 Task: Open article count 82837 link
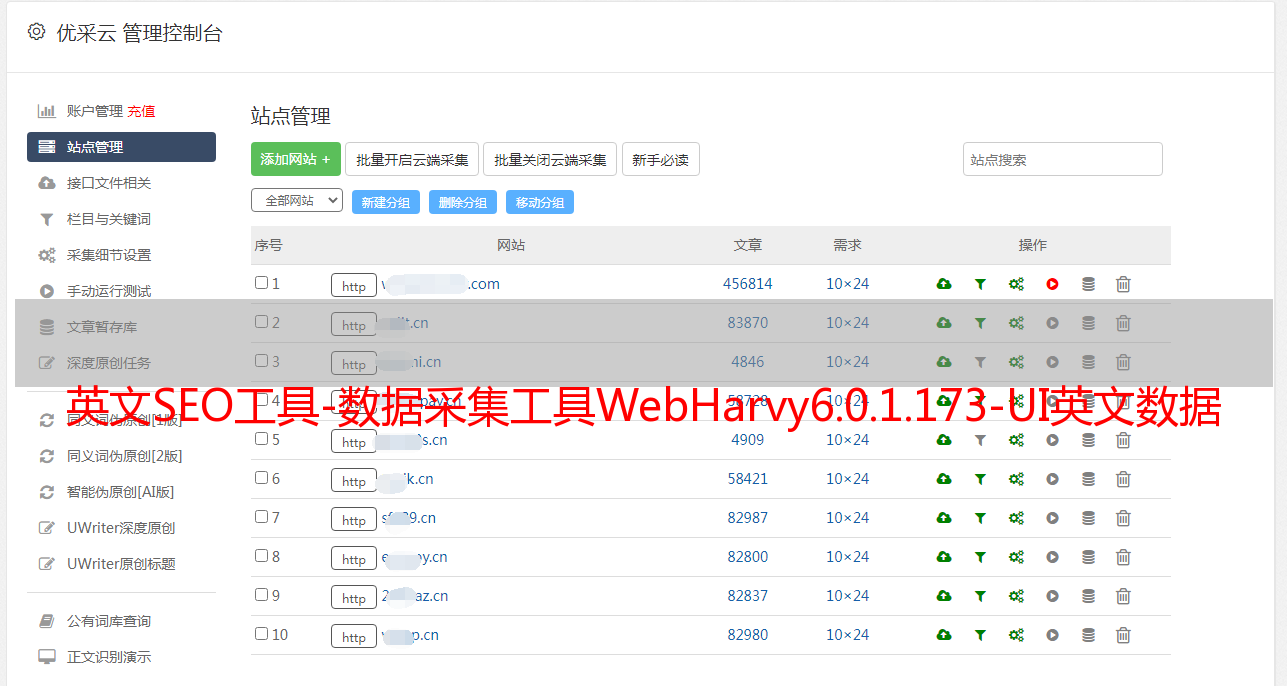(x=748, y=596)
